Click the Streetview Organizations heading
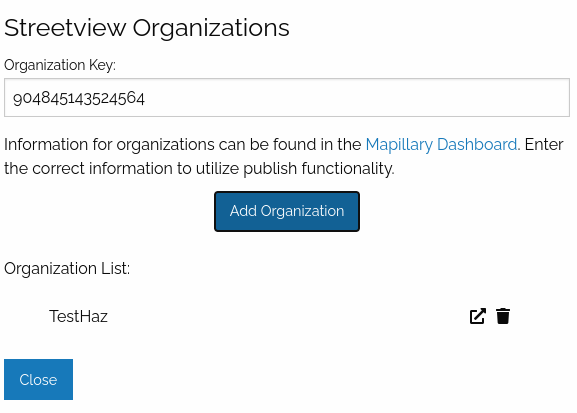577x413 pixels. [x=146, y=28]
